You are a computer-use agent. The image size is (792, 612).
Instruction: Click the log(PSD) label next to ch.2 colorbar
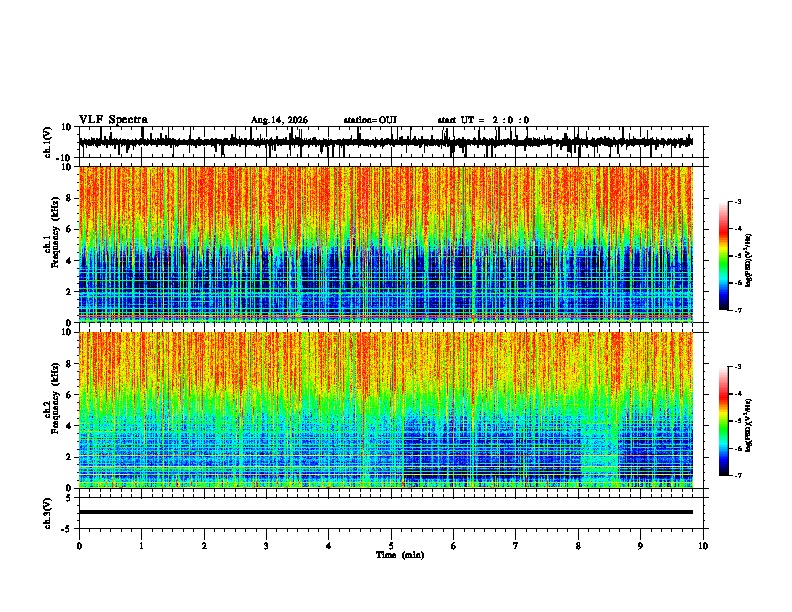click(x=749, y=426)
